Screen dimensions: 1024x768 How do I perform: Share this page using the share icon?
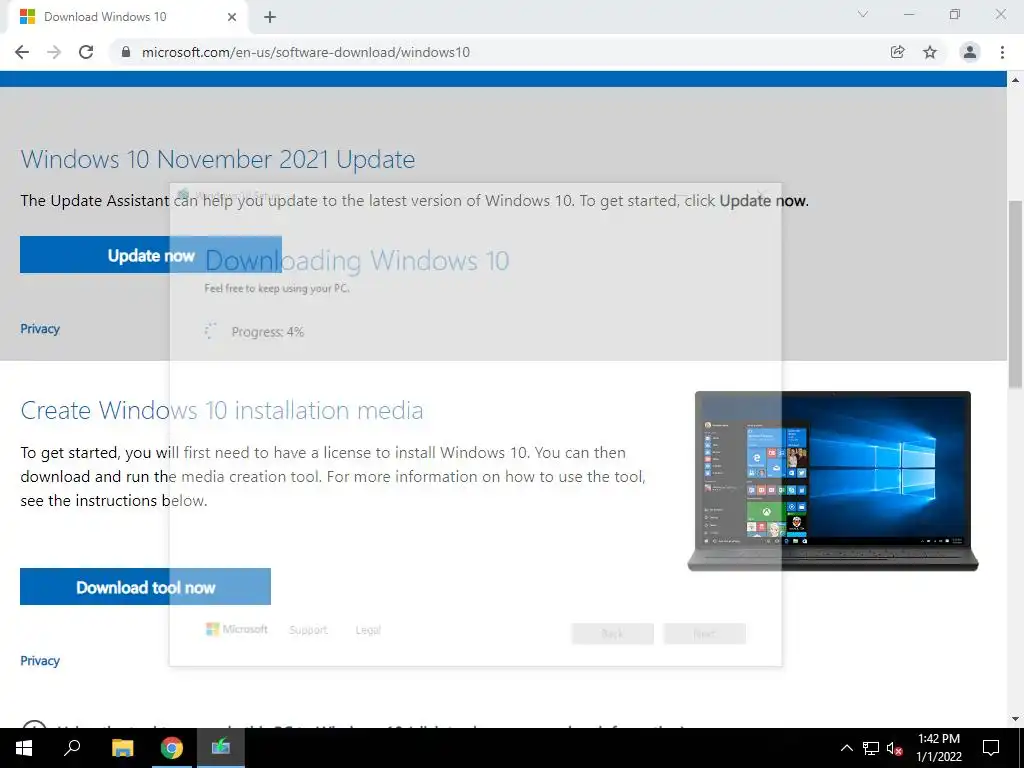898,52
